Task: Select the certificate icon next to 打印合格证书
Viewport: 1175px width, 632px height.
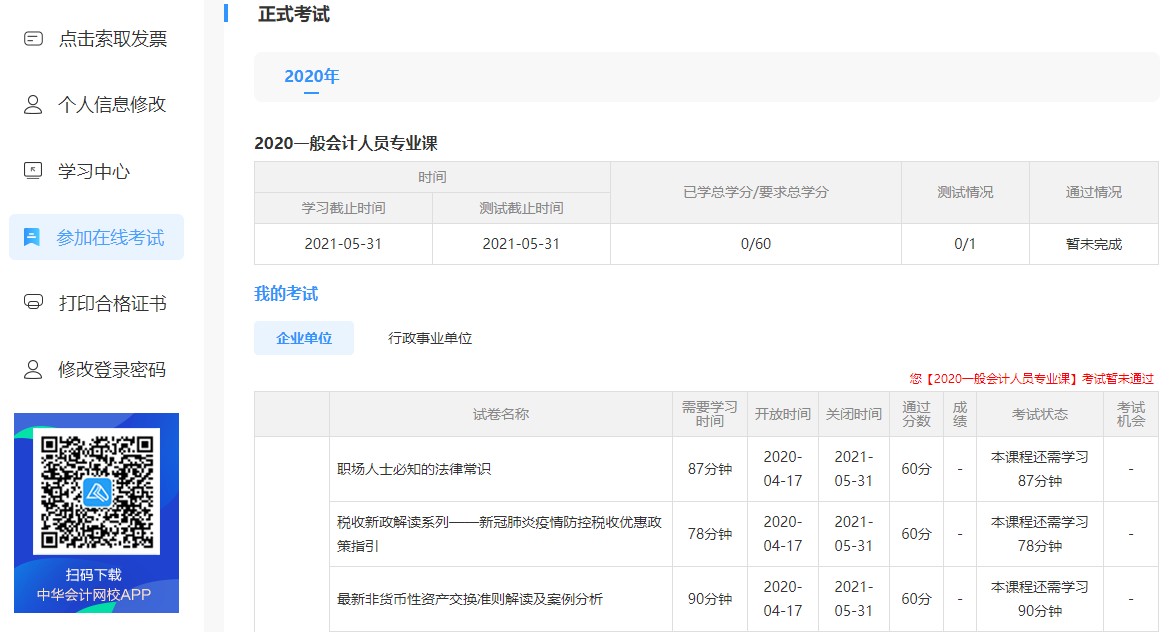Action: coord(31,305)
